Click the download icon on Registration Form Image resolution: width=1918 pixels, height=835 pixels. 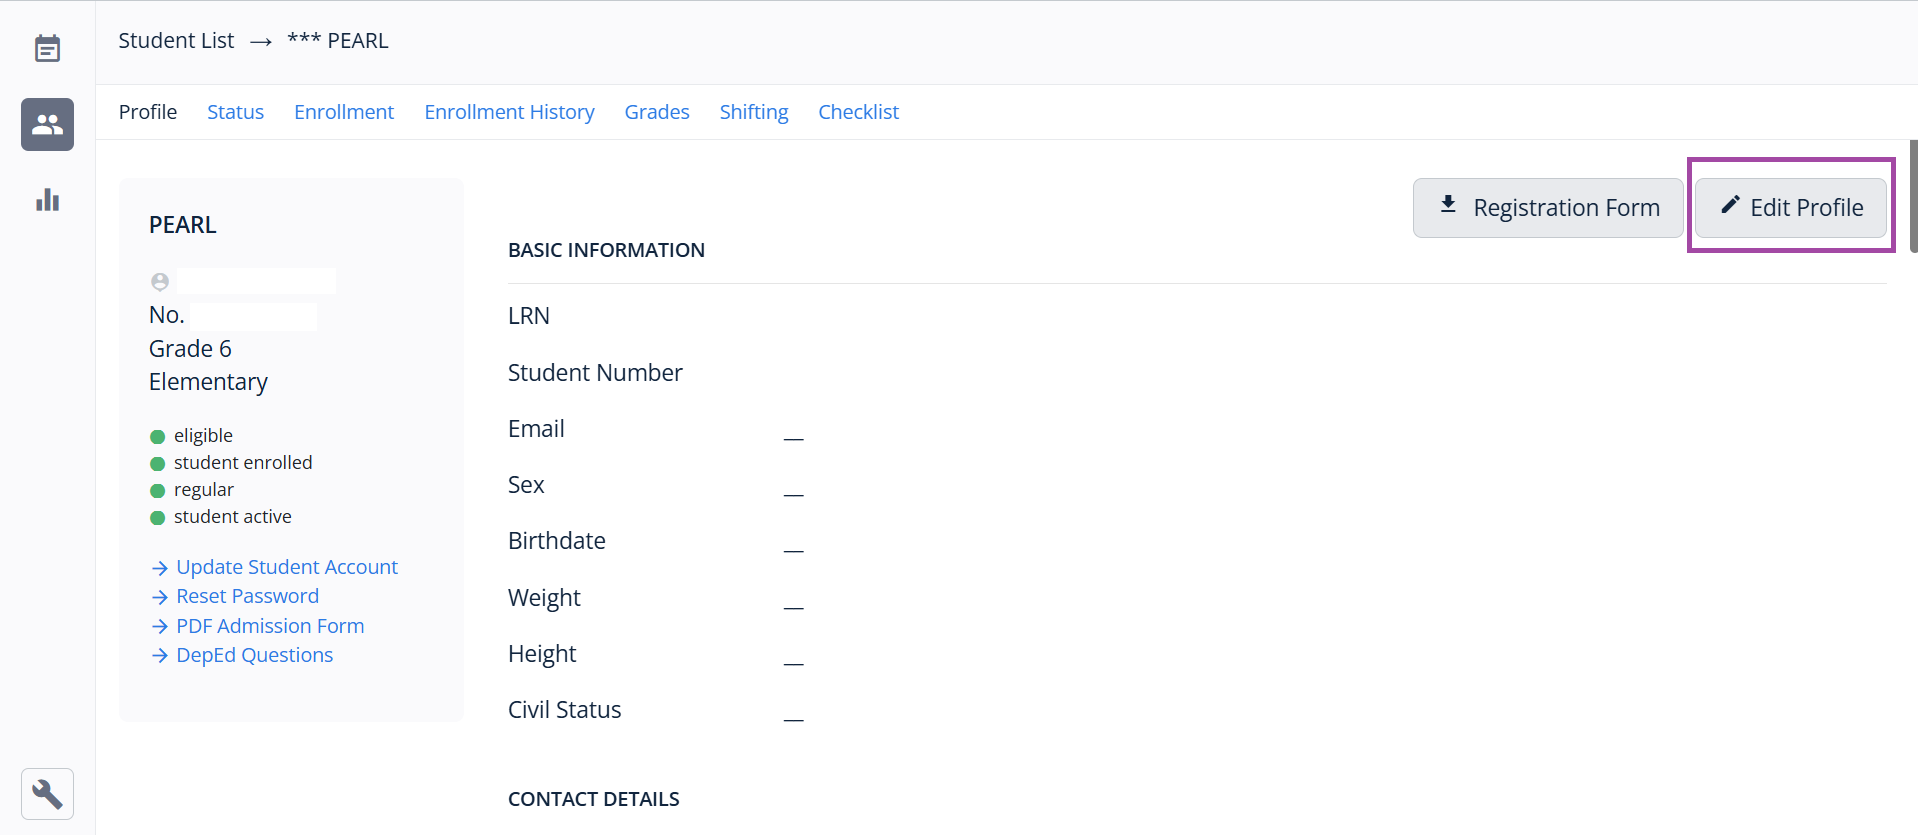(x=1447, y=205)
